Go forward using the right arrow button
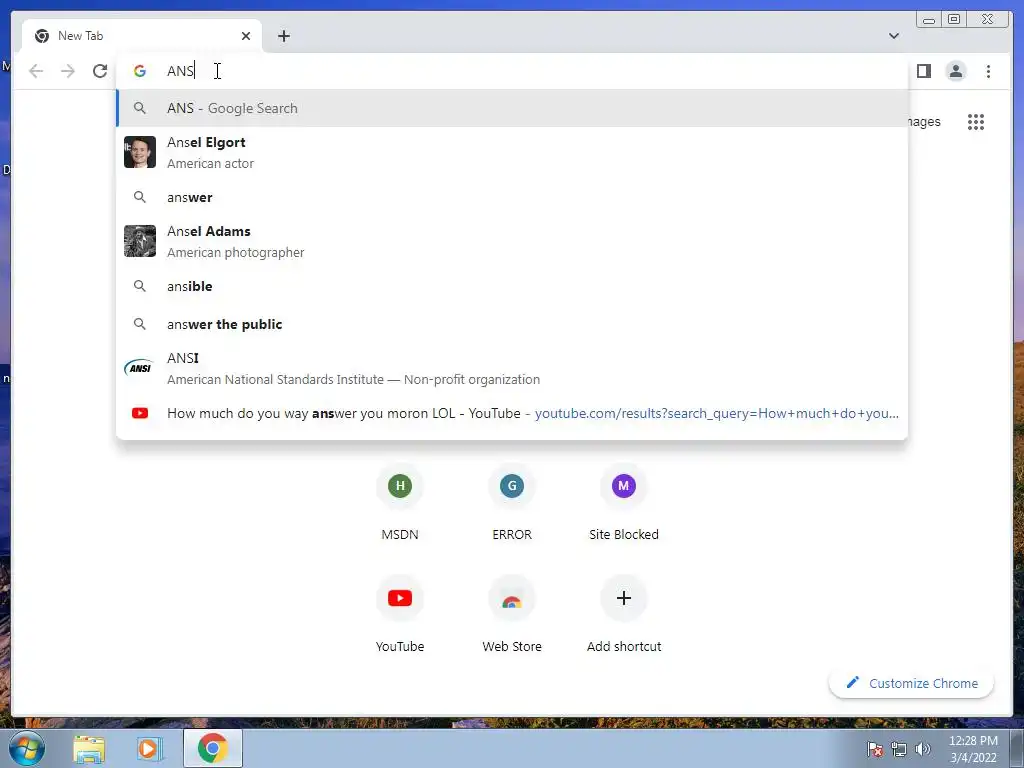Image resolution: width=1024 pixels, height=768 pixels. click(67, 71)
